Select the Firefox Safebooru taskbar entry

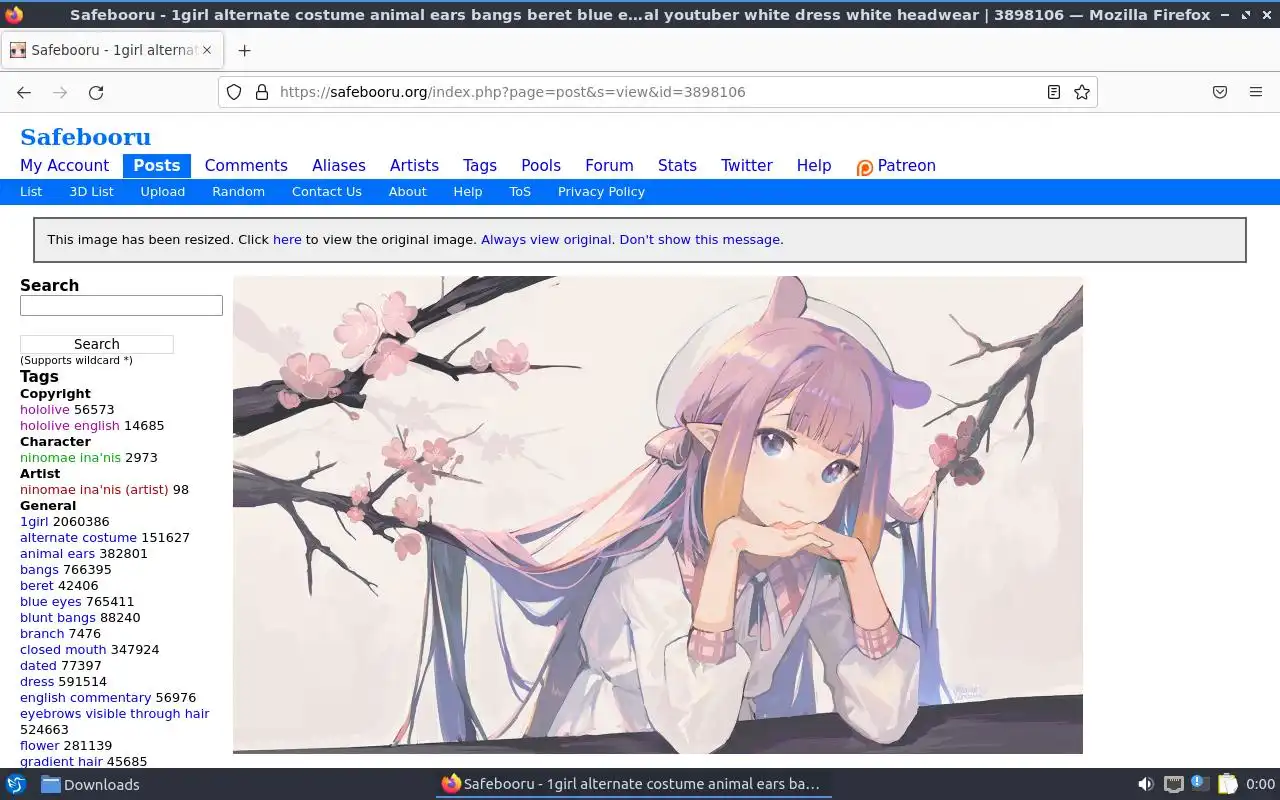633,784
